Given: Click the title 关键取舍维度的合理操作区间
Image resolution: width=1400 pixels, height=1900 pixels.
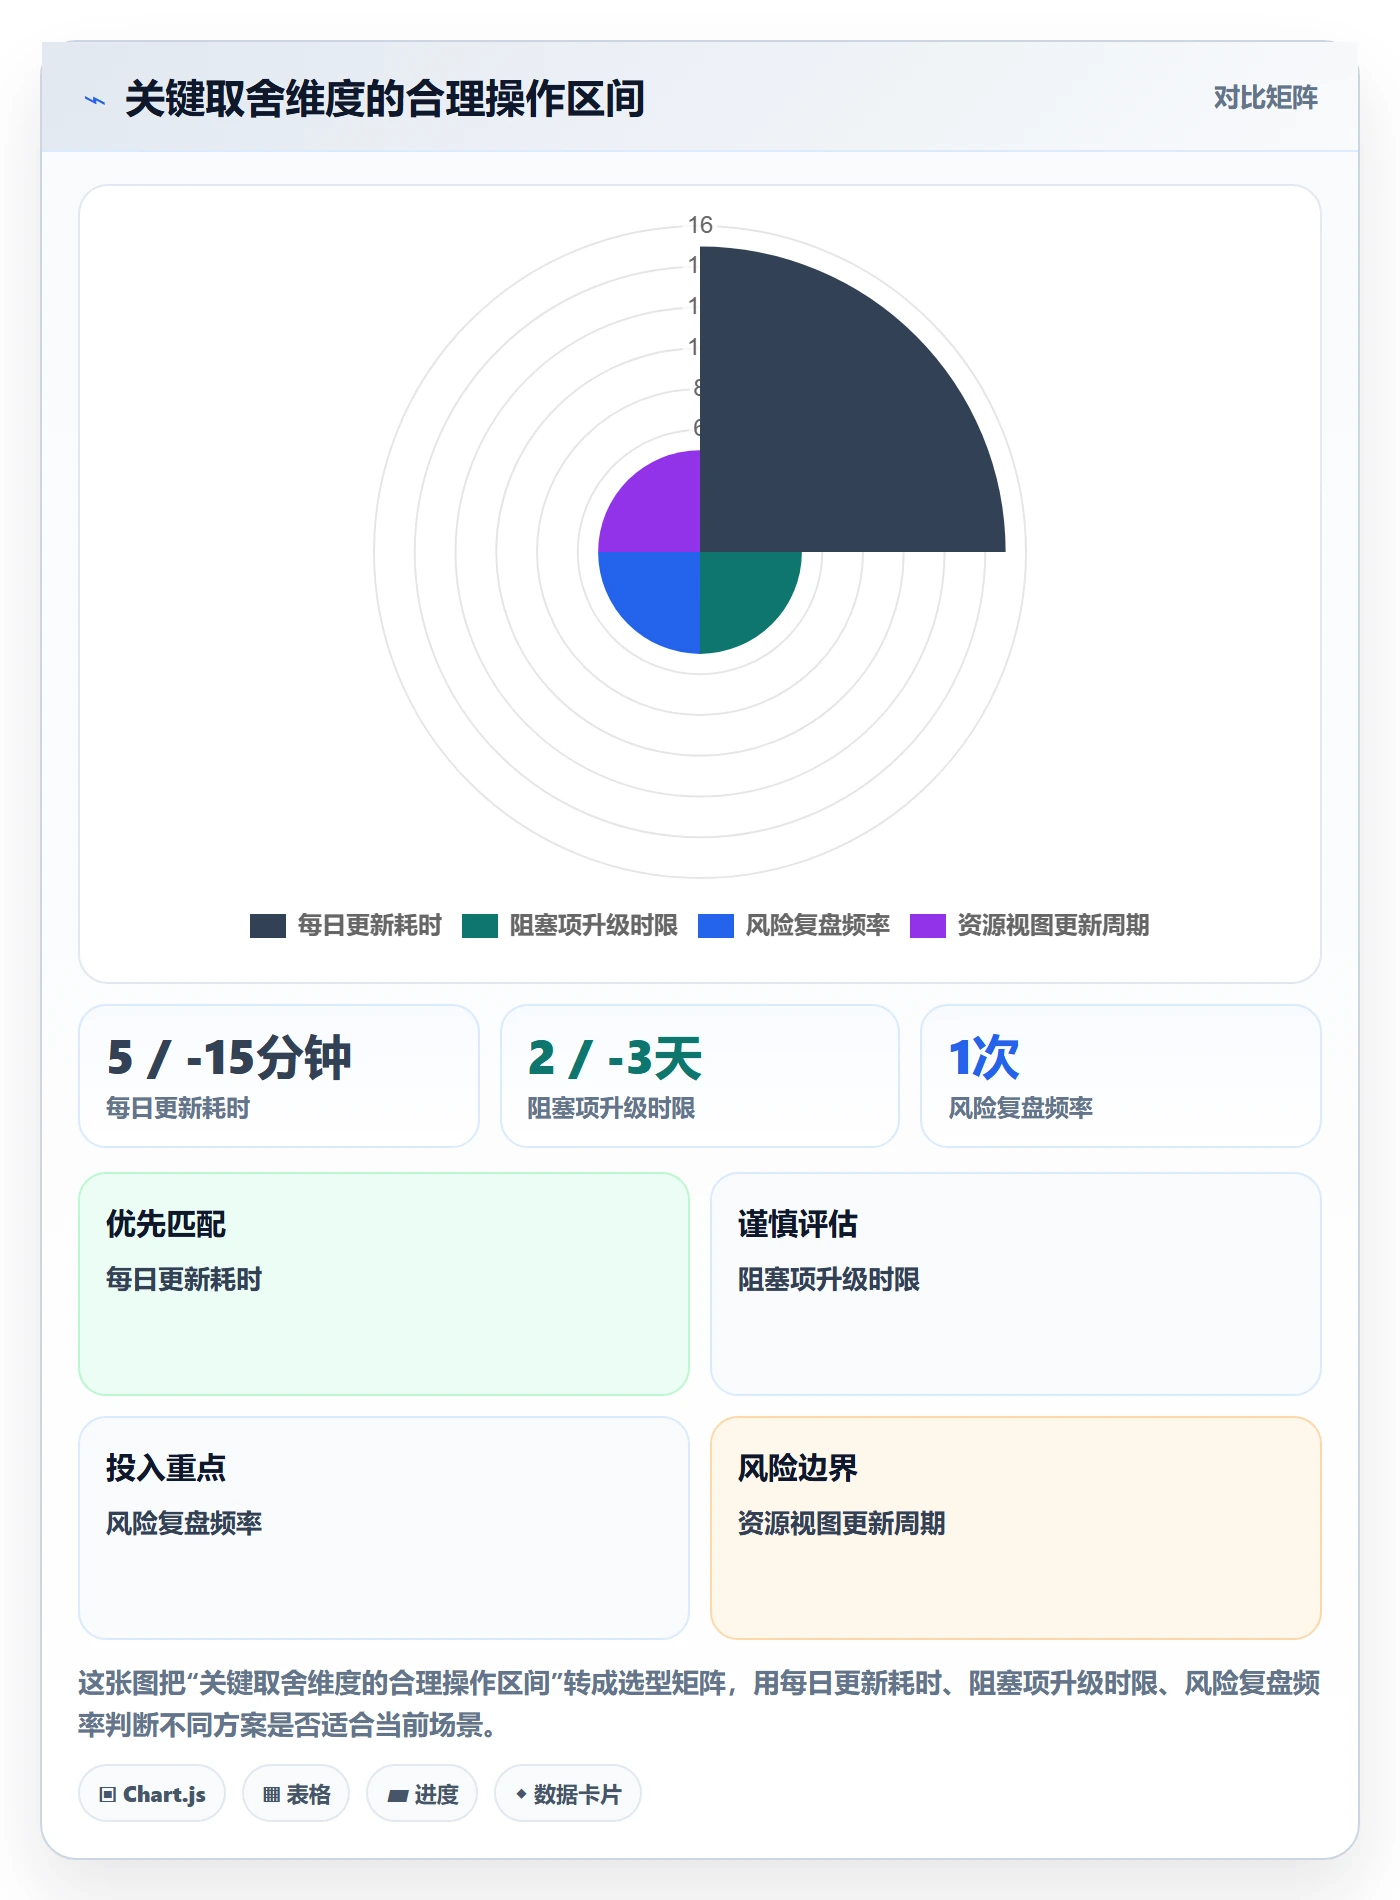Looking at the screenshot, I should pyautogui.click(x=385, y=99).
